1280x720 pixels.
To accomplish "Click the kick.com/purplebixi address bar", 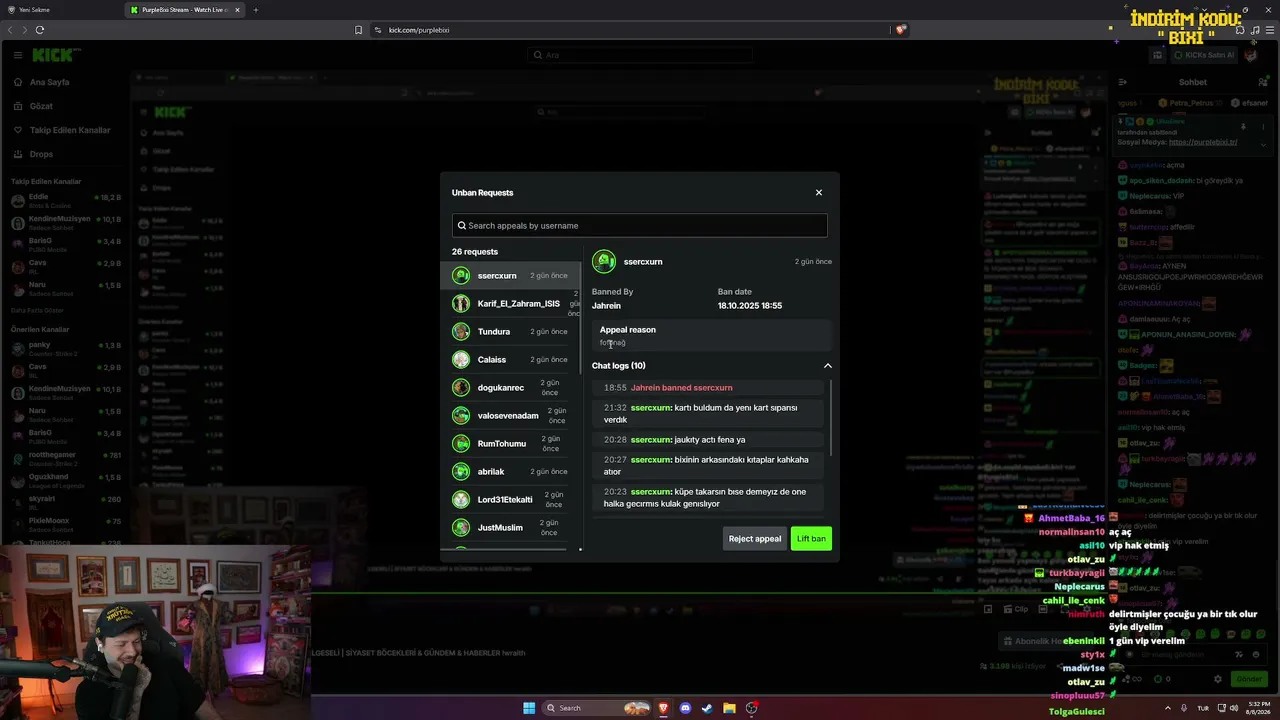I will pyautogui.click(x=630, y=30).
